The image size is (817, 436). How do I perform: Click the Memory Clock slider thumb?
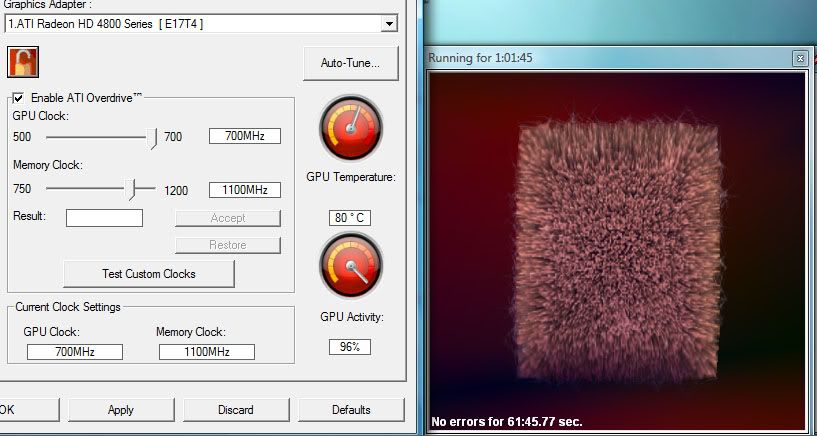(x=132, y=190)
